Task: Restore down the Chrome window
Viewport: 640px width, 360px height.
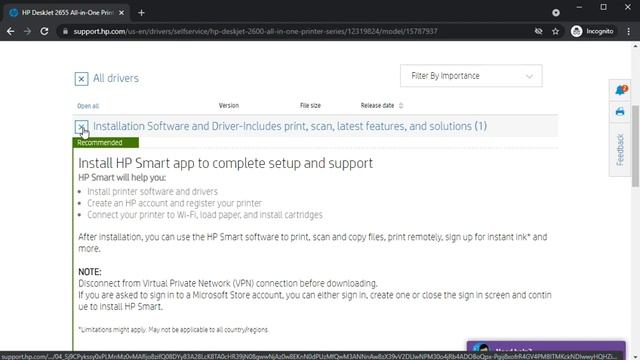Action: [x=603, y=7]
